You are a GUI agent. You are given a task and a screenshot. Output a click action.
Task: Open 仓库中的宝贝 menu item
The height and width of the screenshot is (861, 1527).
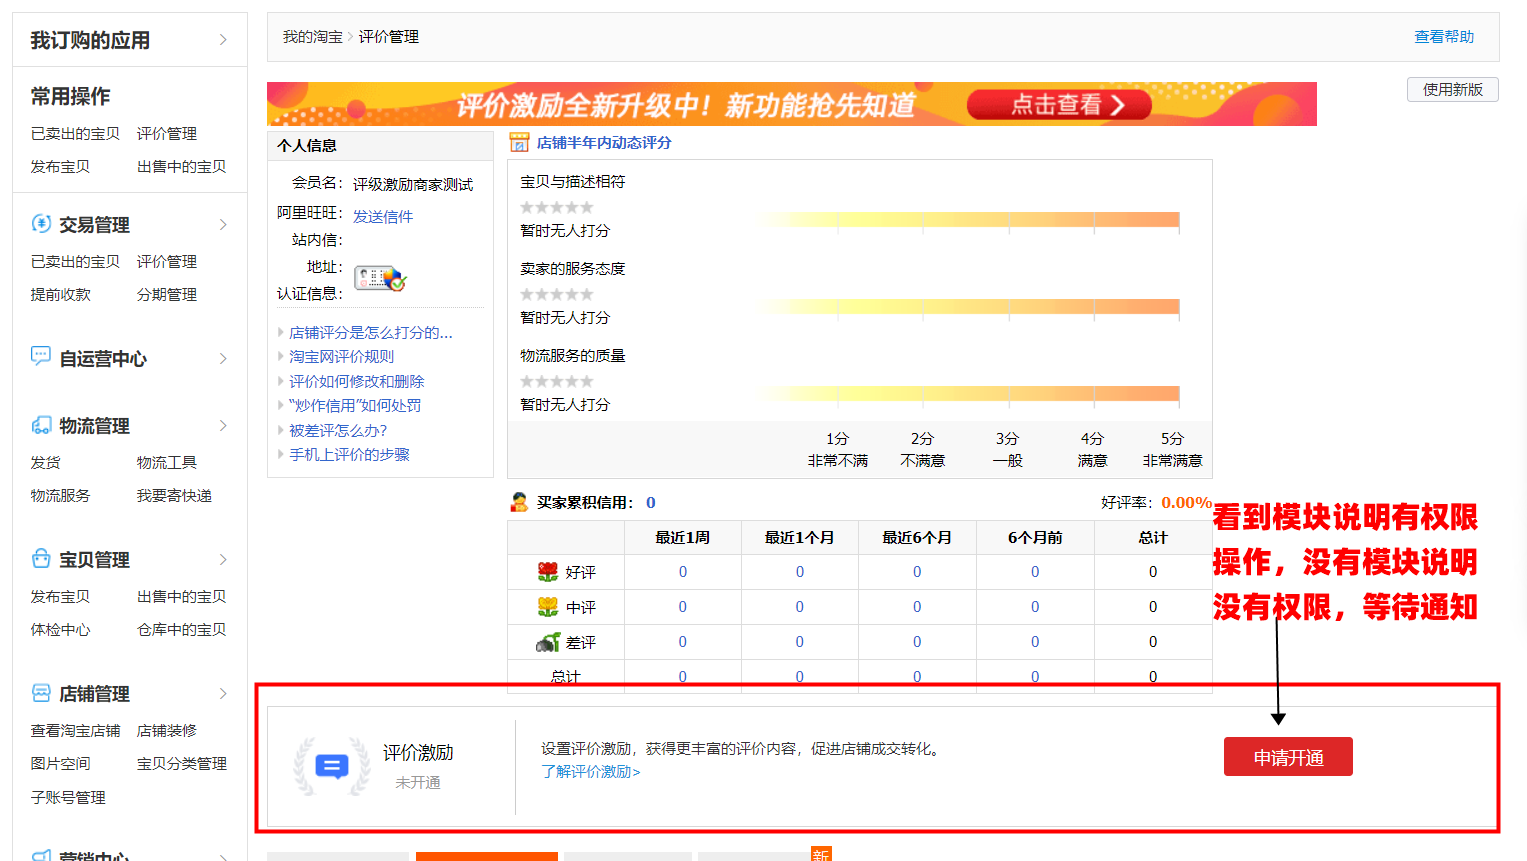click(182, 629)
